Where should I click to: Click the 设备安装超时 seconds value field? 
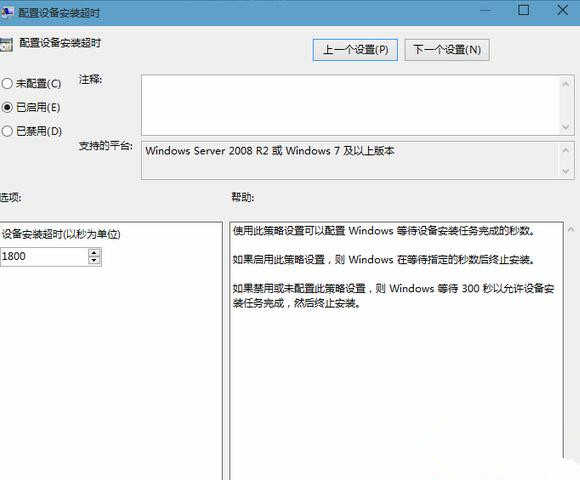click(44, 256)
